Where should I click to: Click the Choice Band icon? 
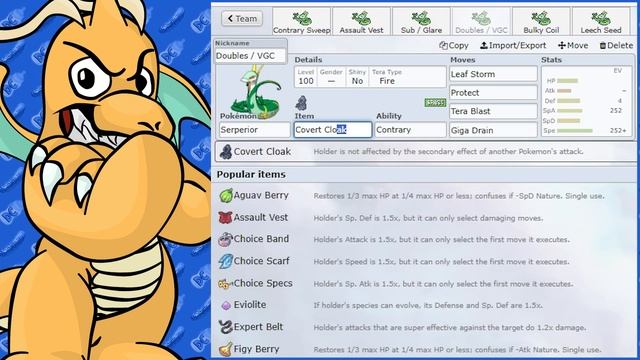(225, 240)
